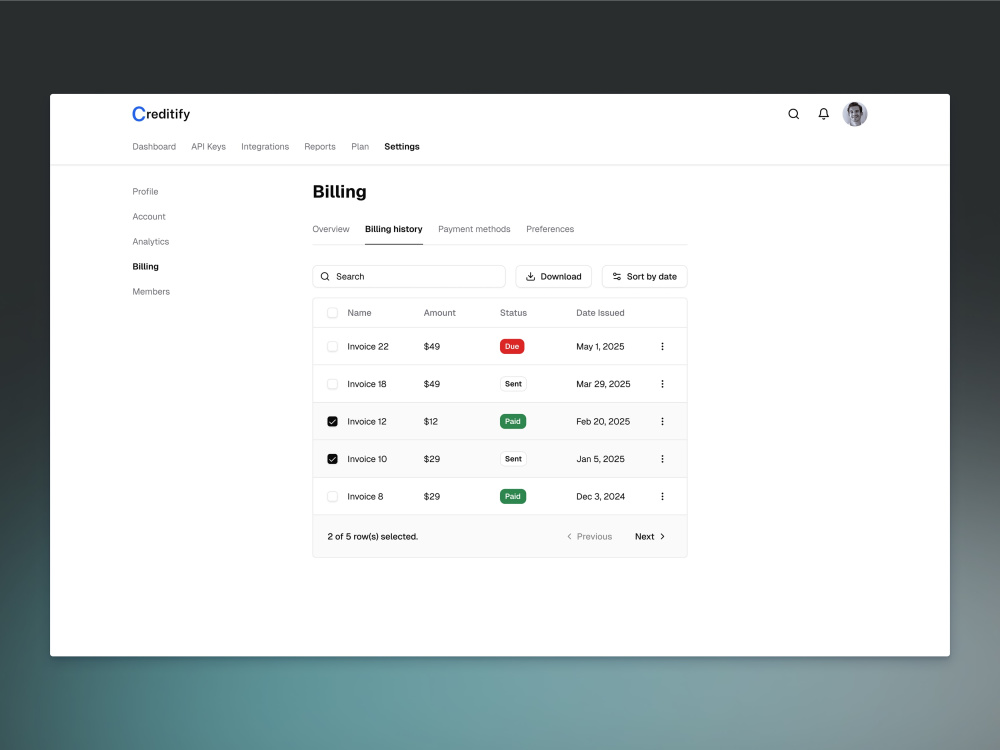Click the Invoice 18 name
The image size is (1000, 750).
pos(367,384)
